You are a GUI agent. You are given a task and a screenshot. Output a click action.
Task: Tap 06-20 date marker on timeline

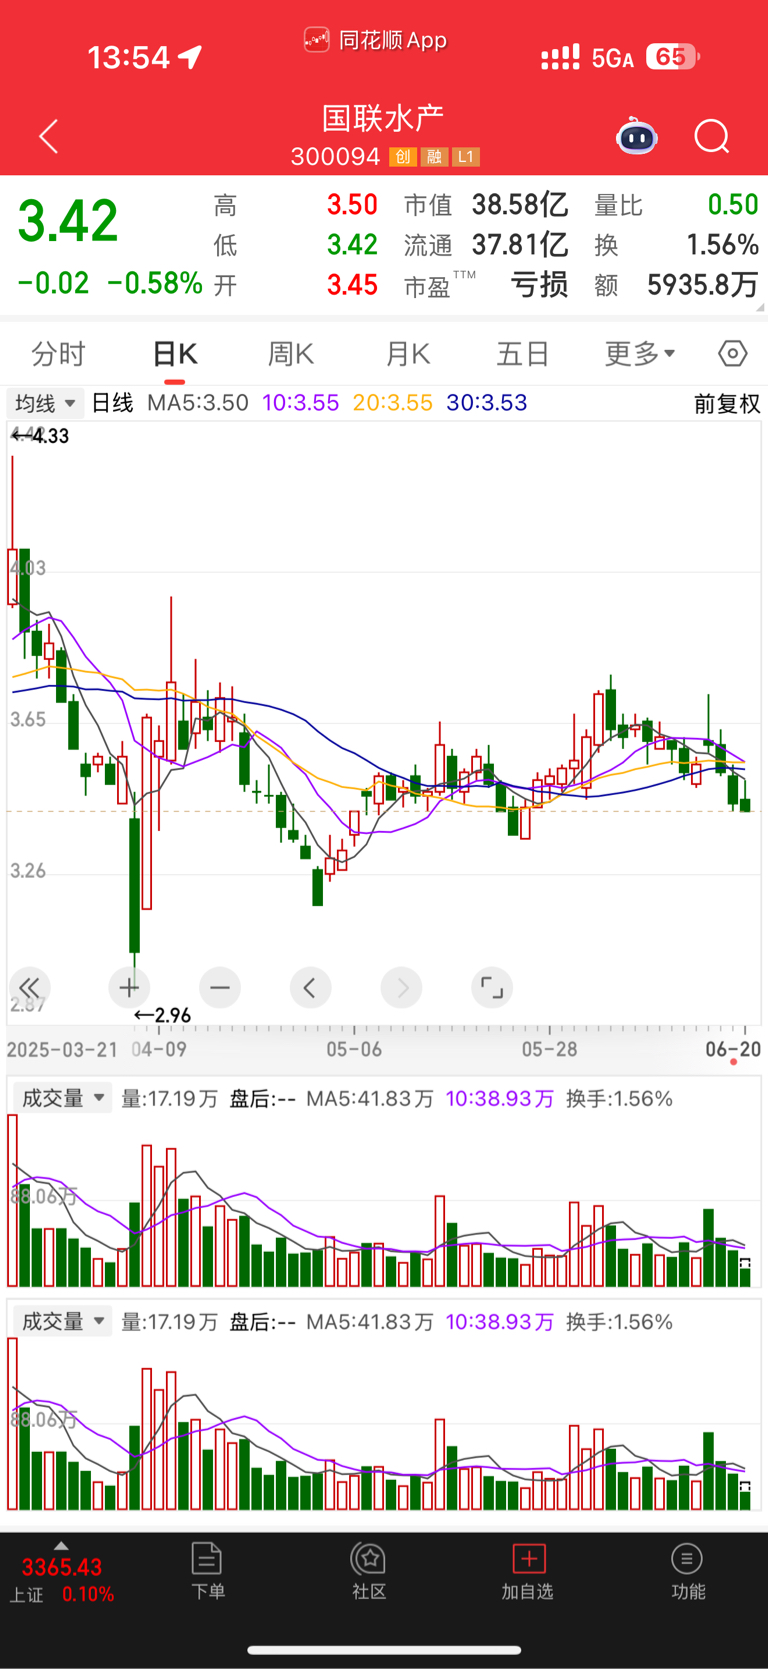pyautogui.click(x=733, y=1049)
